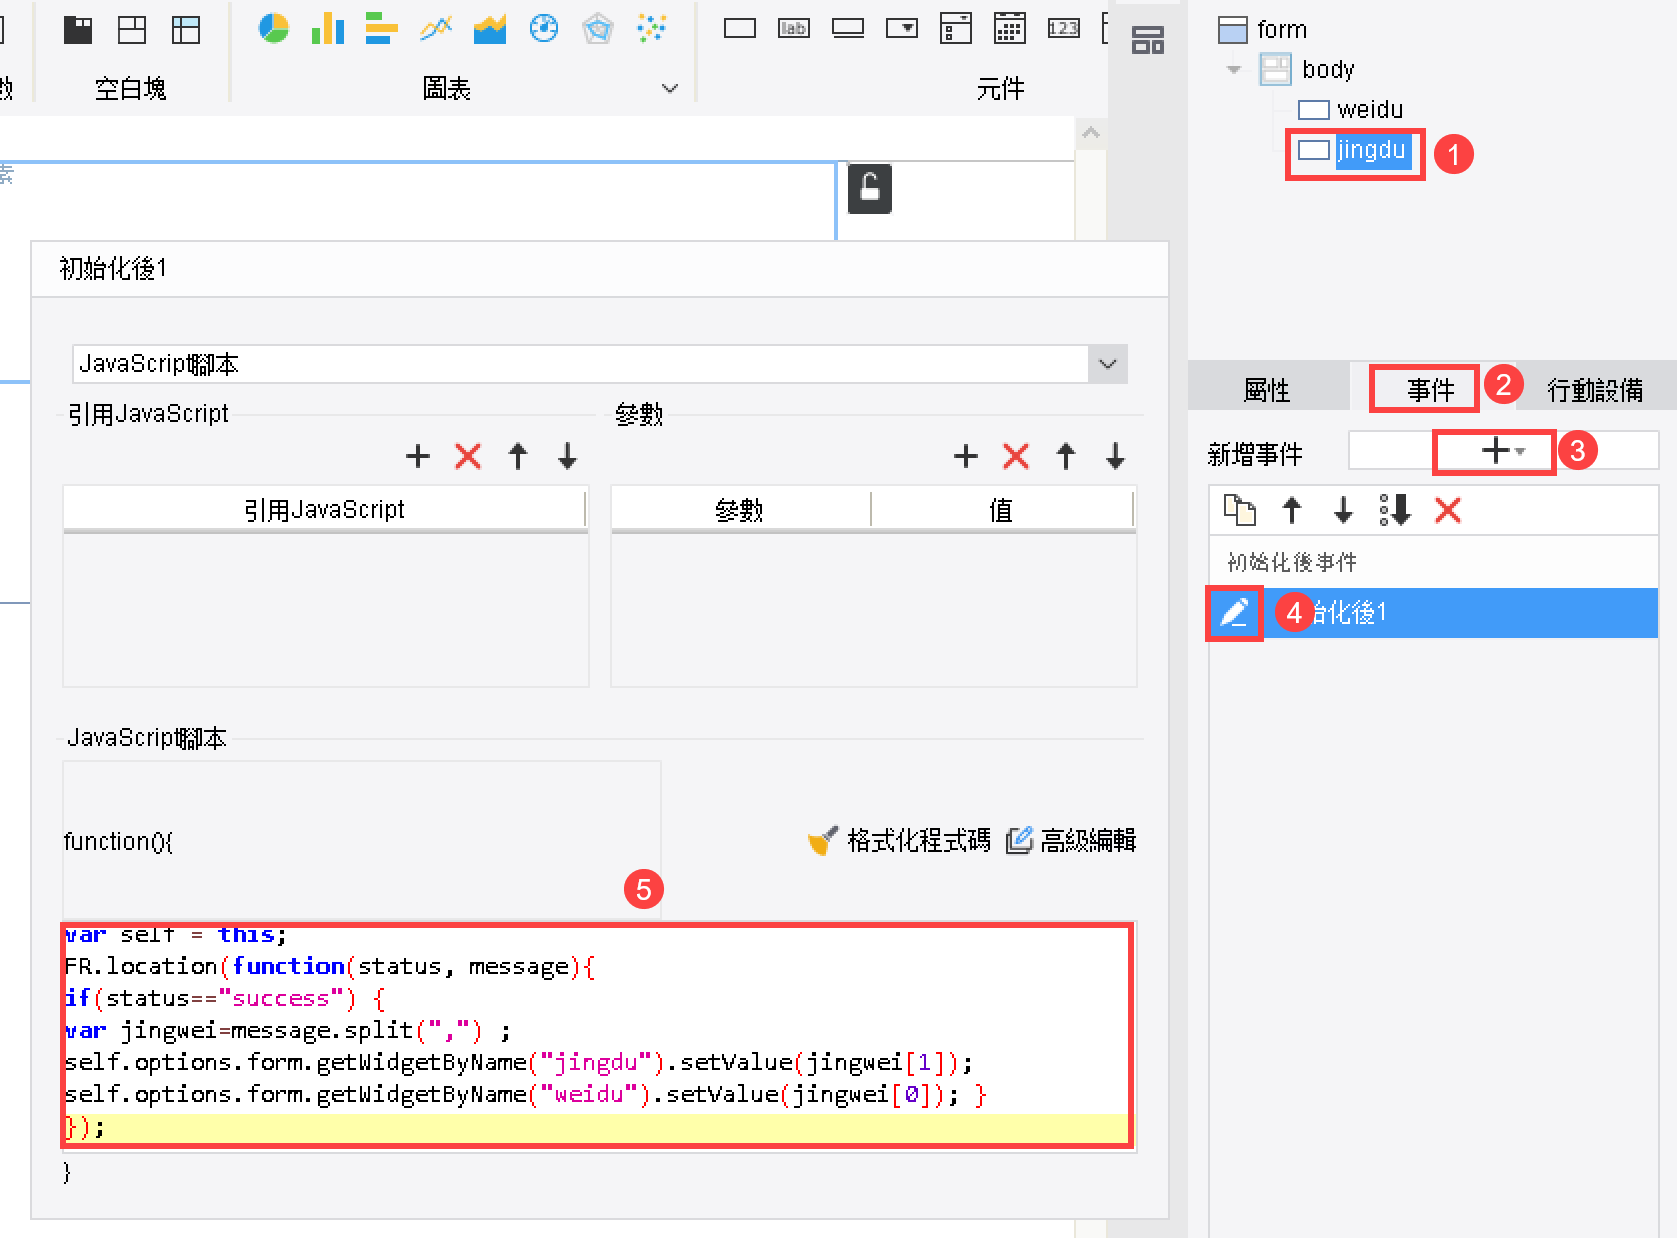
Task: Insert an area chart
Action: 489,28
